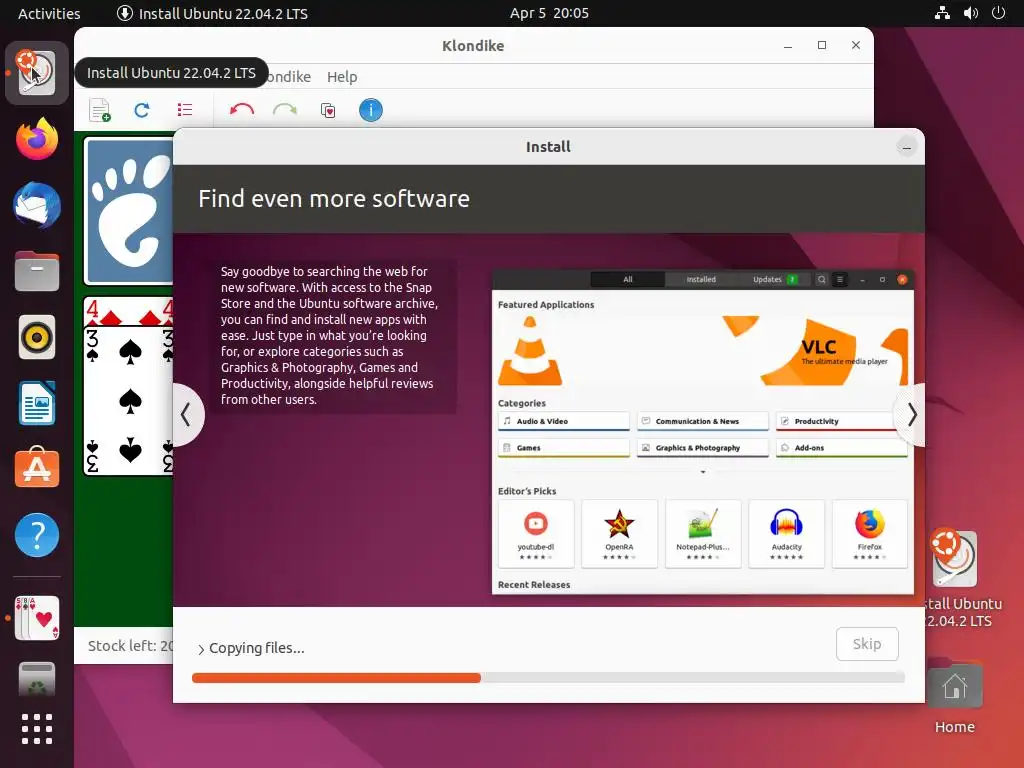Launch Firefox from the dock
Viewport: 1024px width, 768px height.
click(37, 139)
